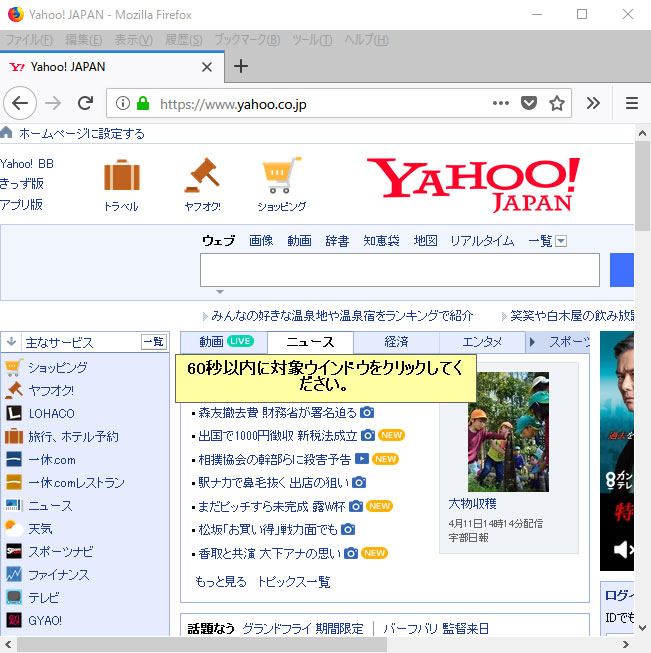651x653 pixels.
Task: Open a new tab with the plus button
Action: click(241, 66)
